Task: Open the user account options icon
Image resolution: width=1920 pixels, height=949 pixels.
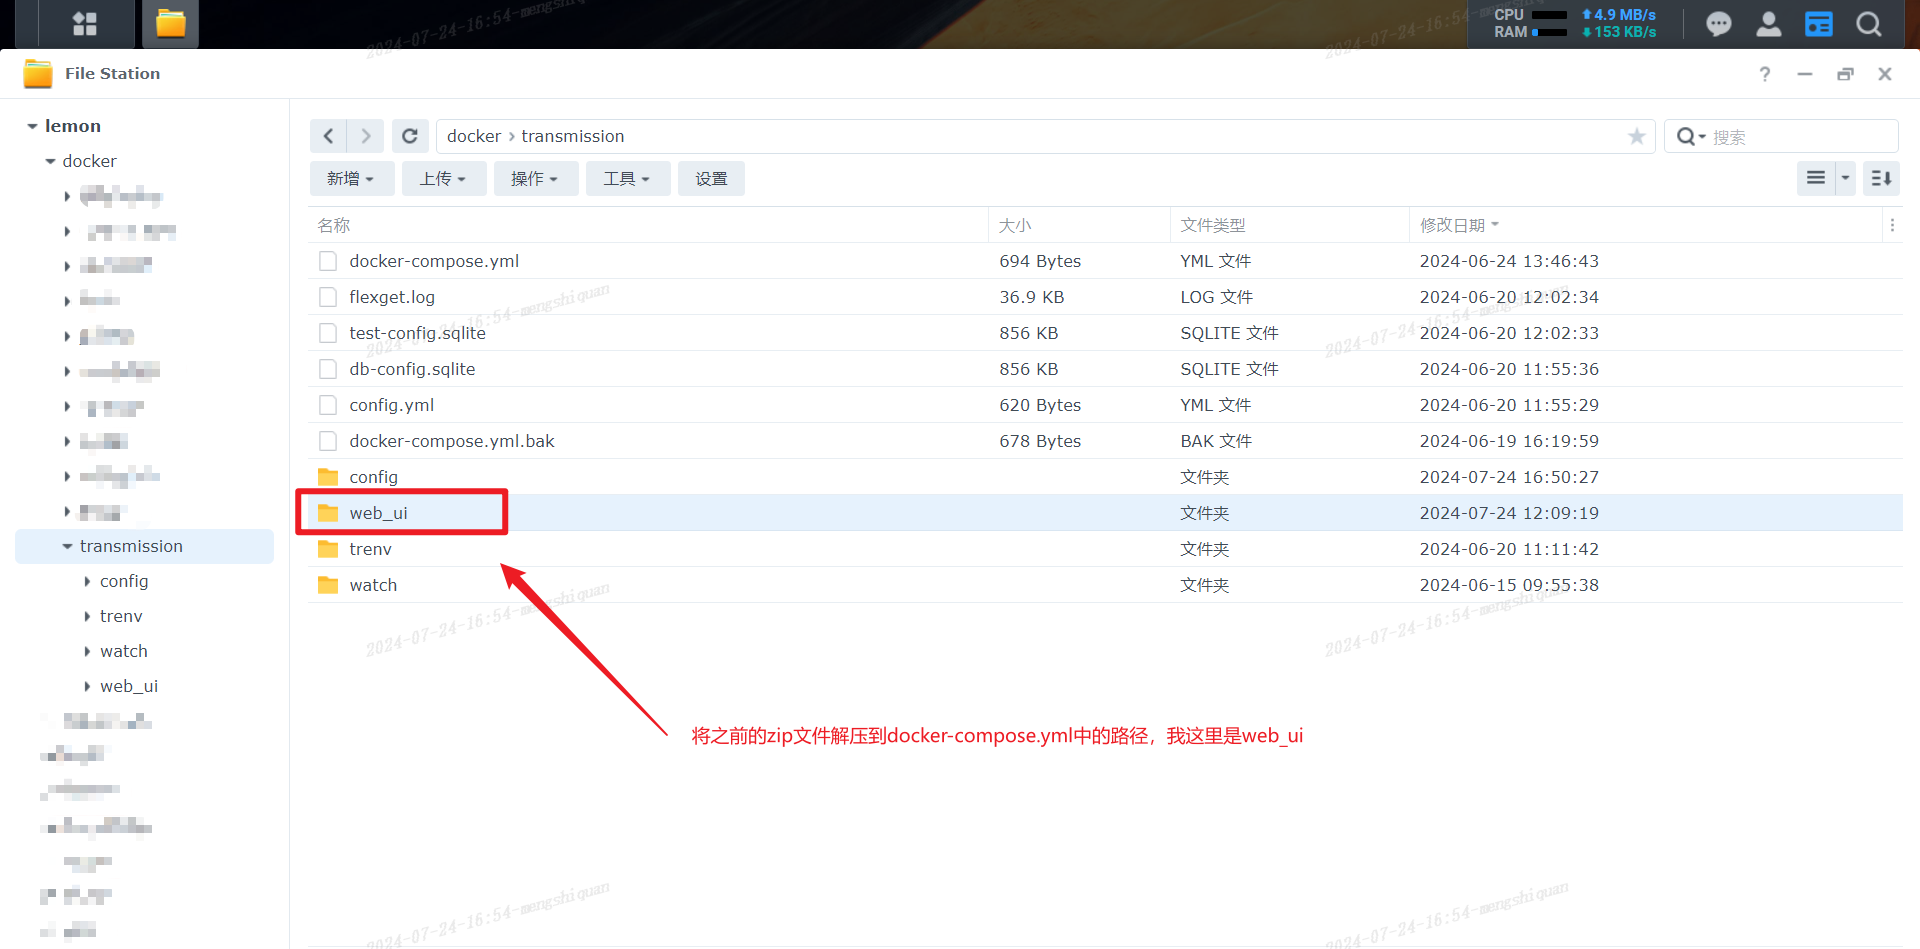Action: point(1768,24)
